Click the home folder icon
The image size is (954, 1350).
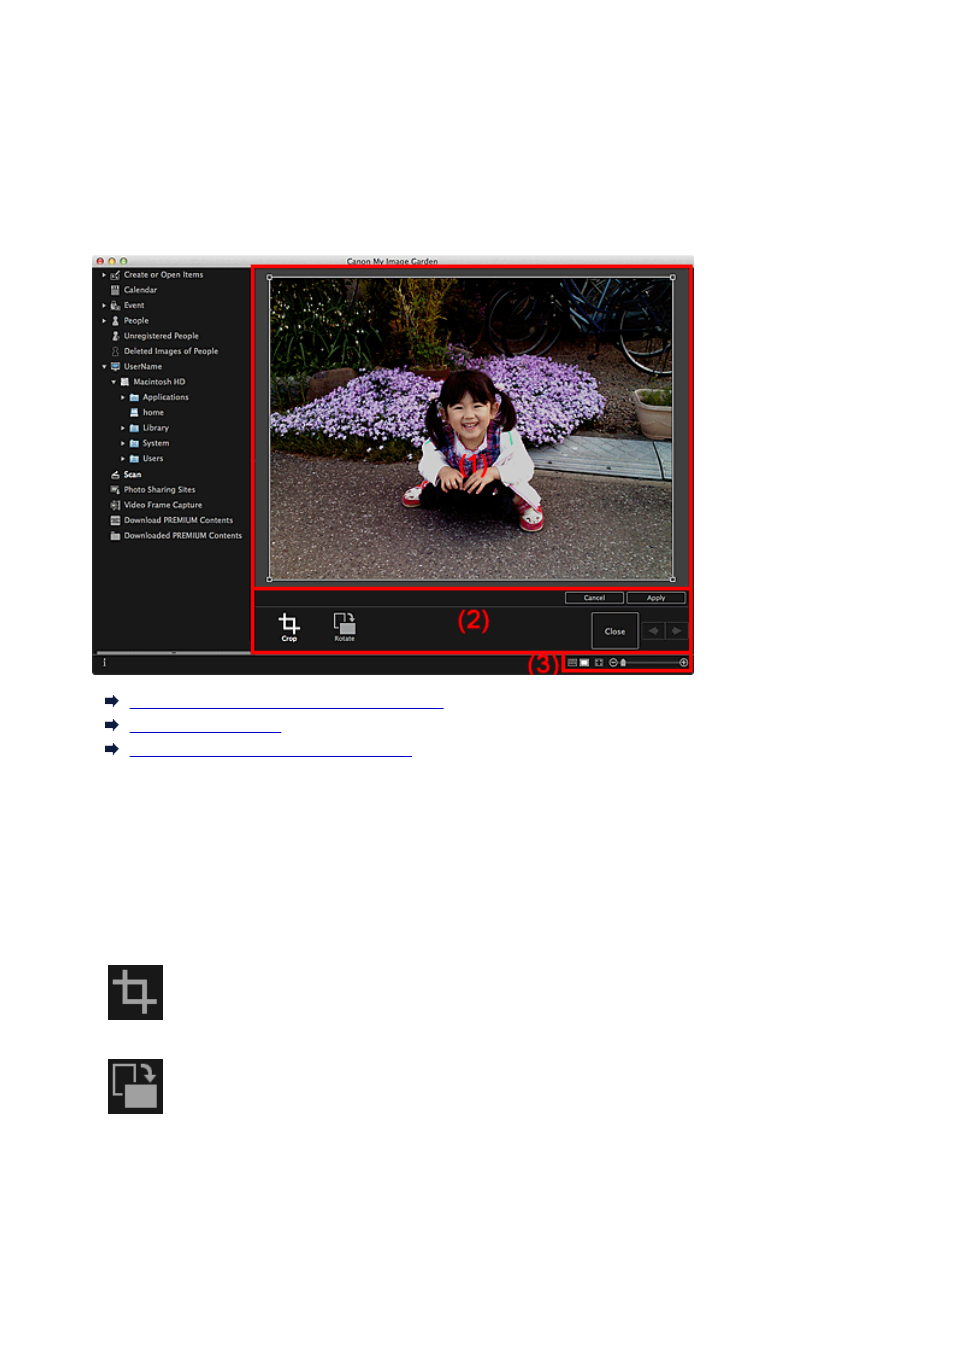coord(134,413)
